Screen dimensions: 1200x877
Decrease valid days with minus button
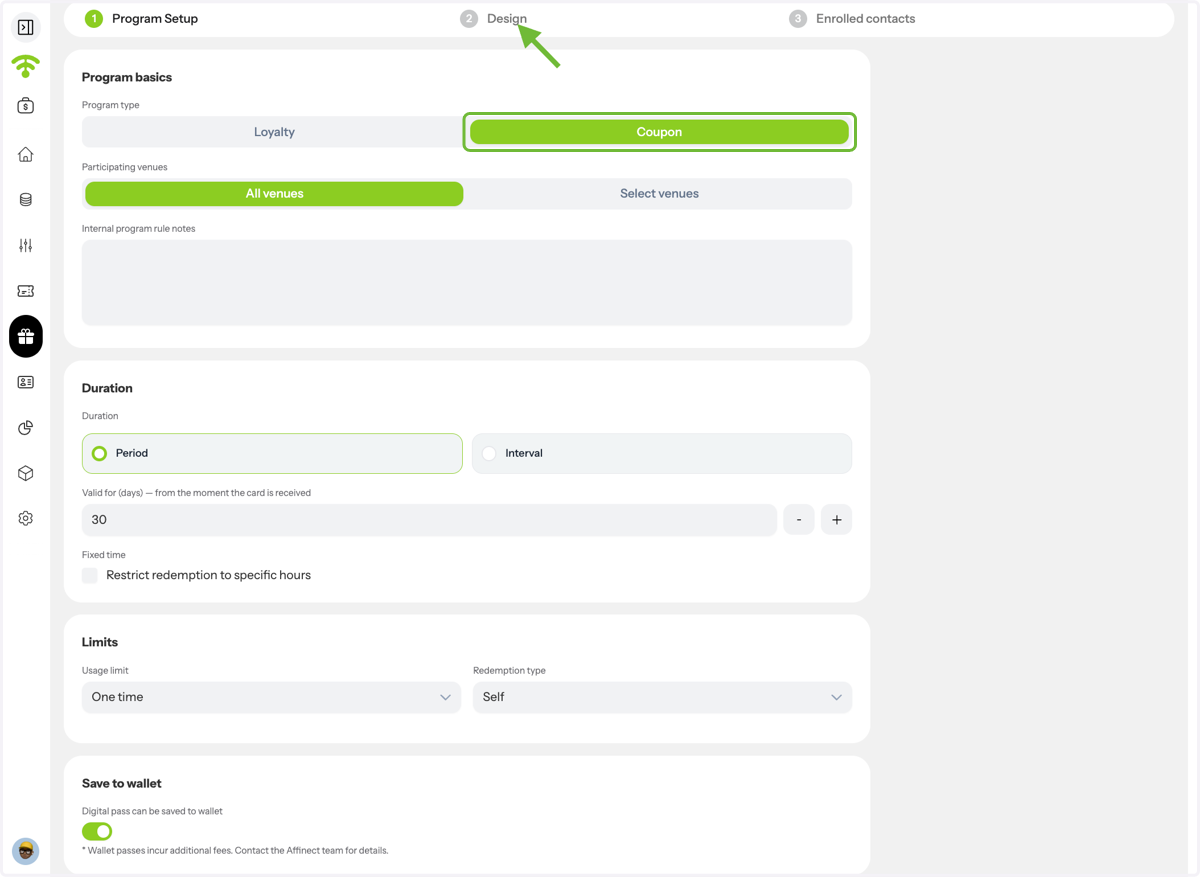point(799,520)
